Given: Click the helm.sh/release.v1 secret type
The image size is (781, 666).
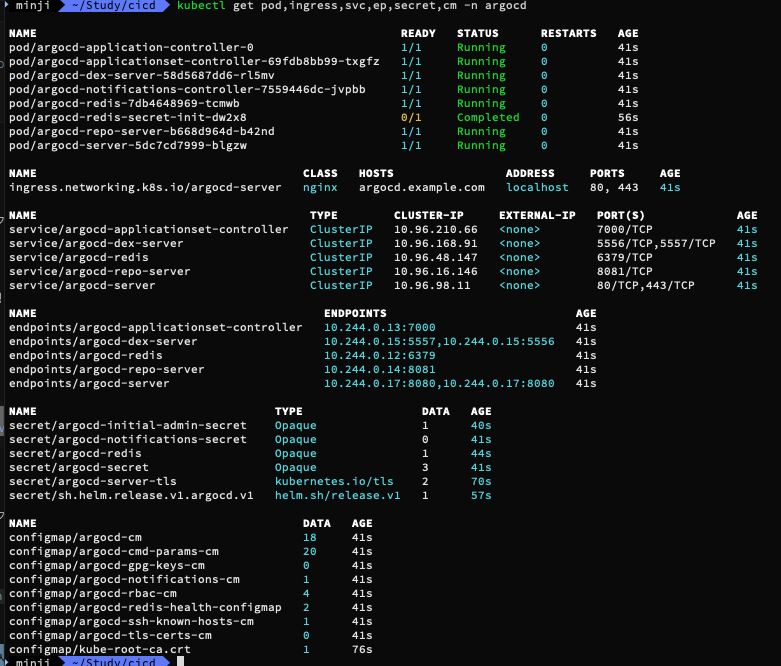Looking at the screenshot, I should pyautogui.click(x=338, y=495).
